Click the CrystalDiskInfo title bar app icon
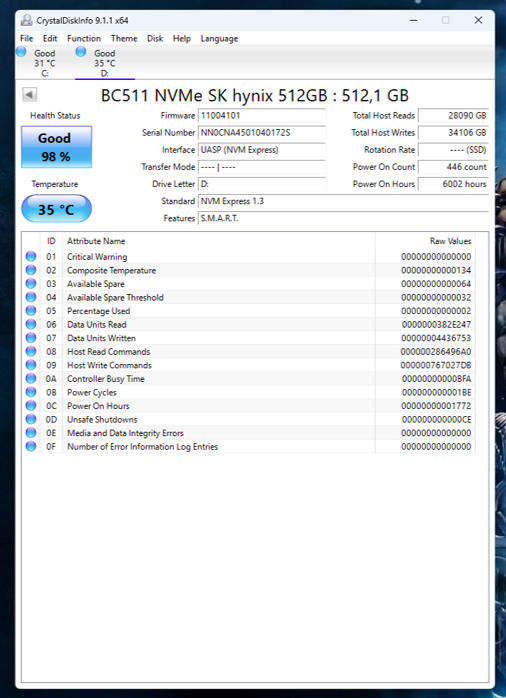The height and width of the screenshot is (698, 506). [x=27, y=20]
